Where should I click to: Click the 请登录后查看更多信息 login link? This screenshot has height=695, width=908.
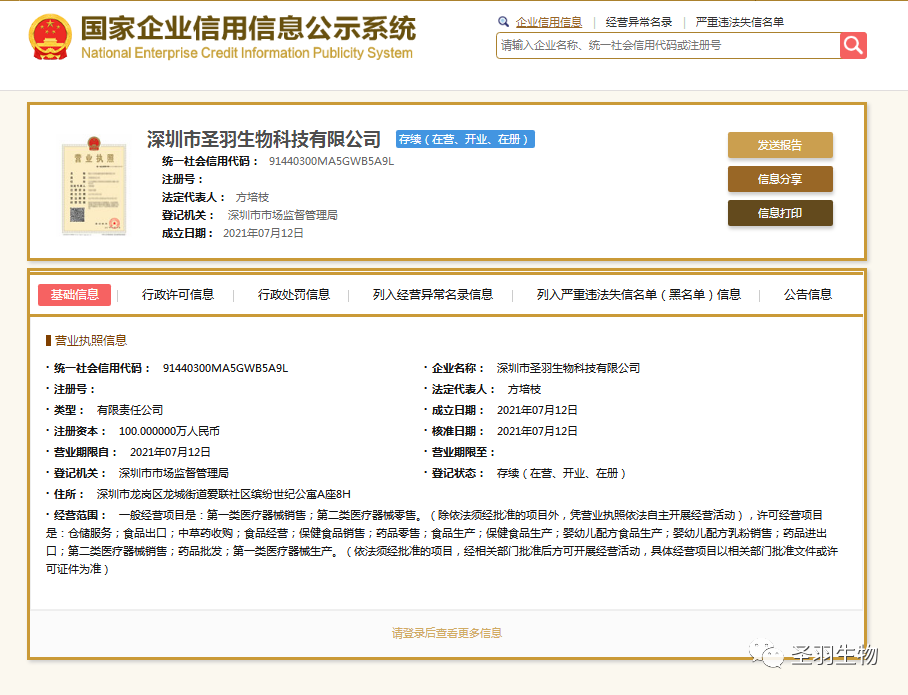click(446, 633)
